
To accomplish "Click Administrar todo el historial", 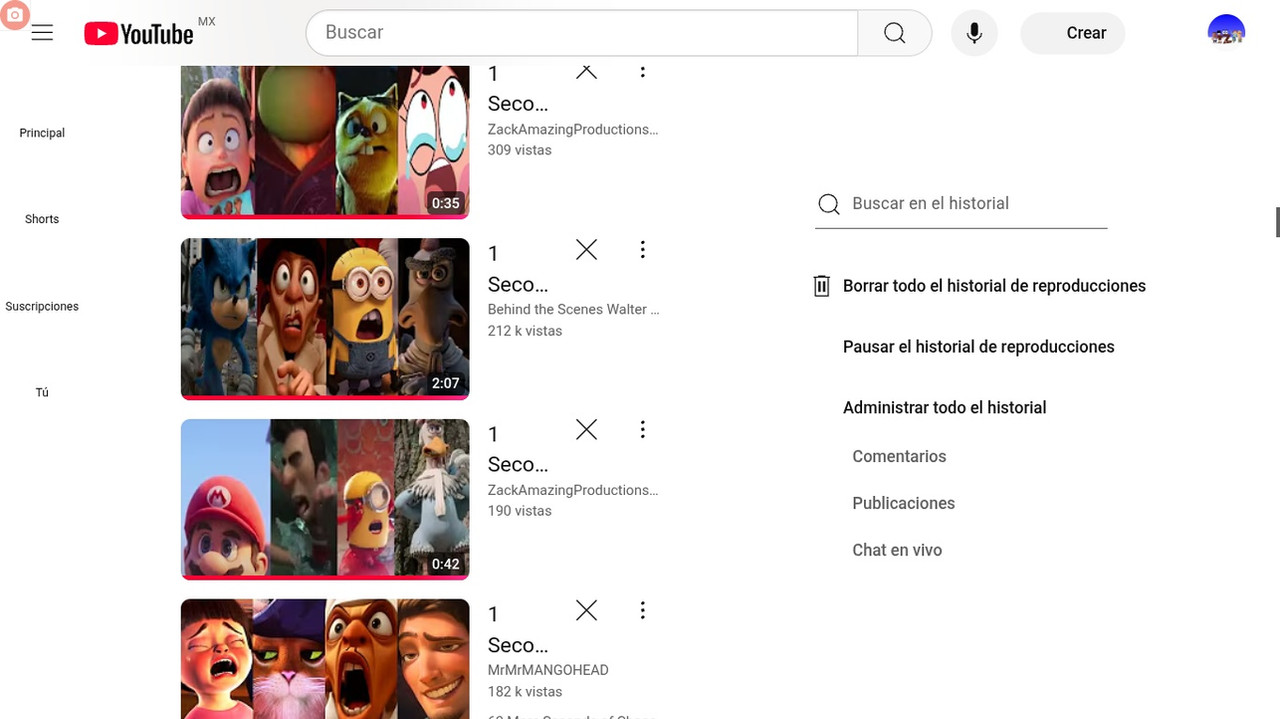I will 944,408.
